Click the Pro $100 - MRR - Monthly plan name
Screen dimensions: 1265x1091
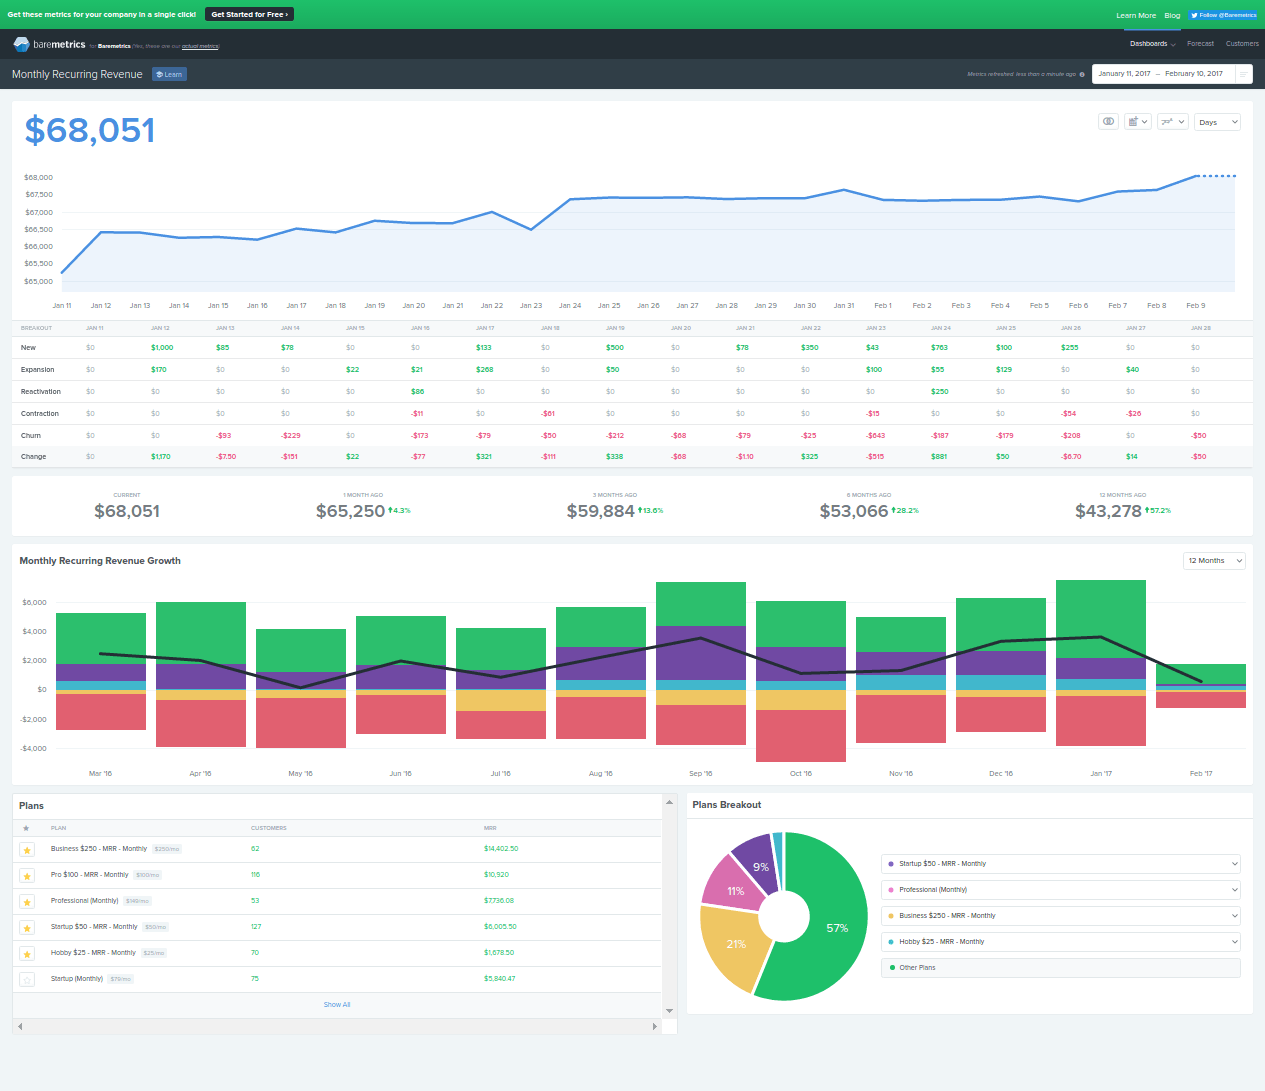[x=90, y=875]
